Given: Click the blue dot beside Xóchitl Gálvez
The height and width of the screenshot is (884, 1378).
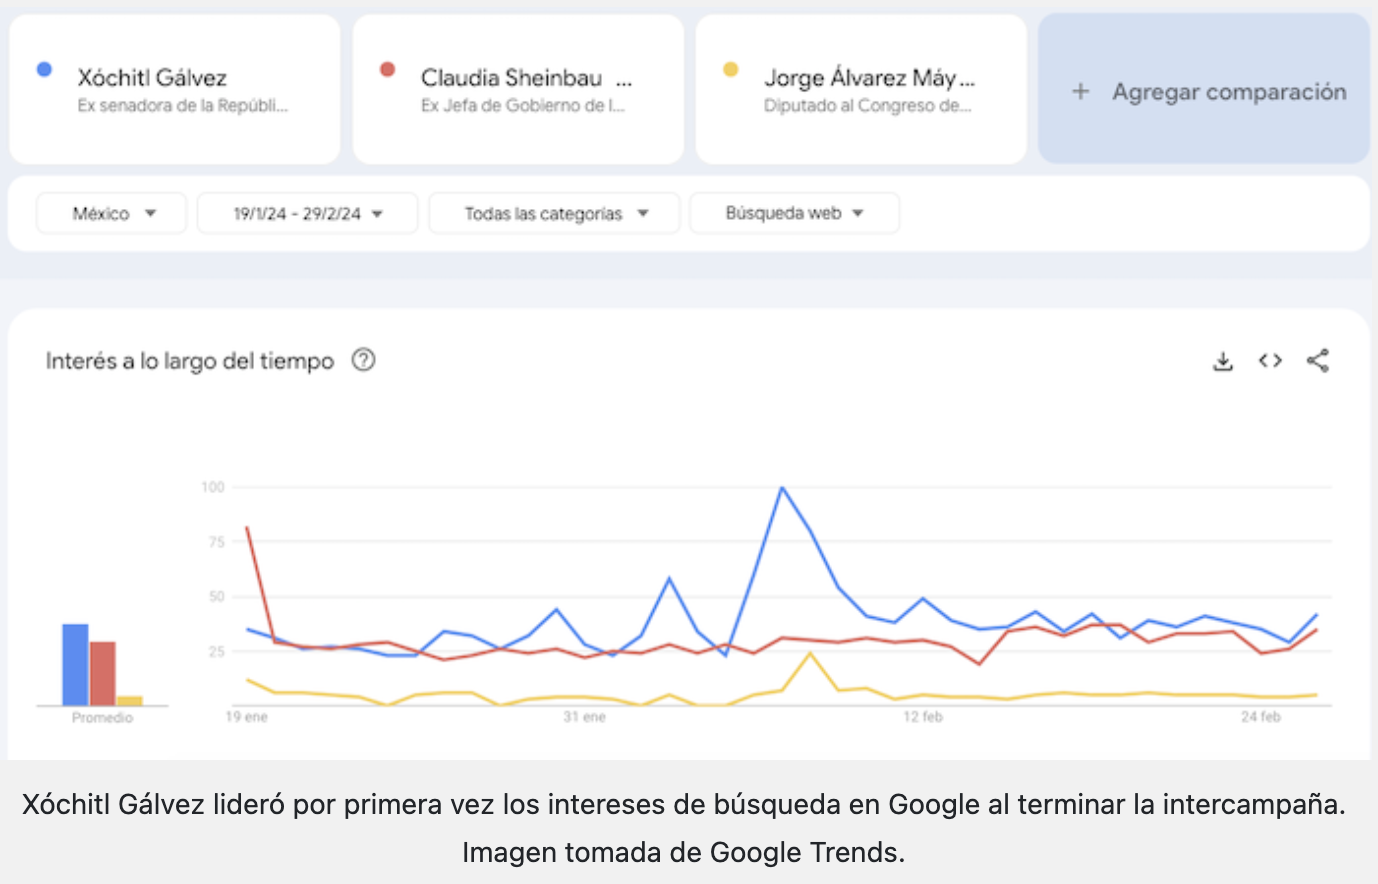Looking at the screenshot, I should [x=44, y=69].
